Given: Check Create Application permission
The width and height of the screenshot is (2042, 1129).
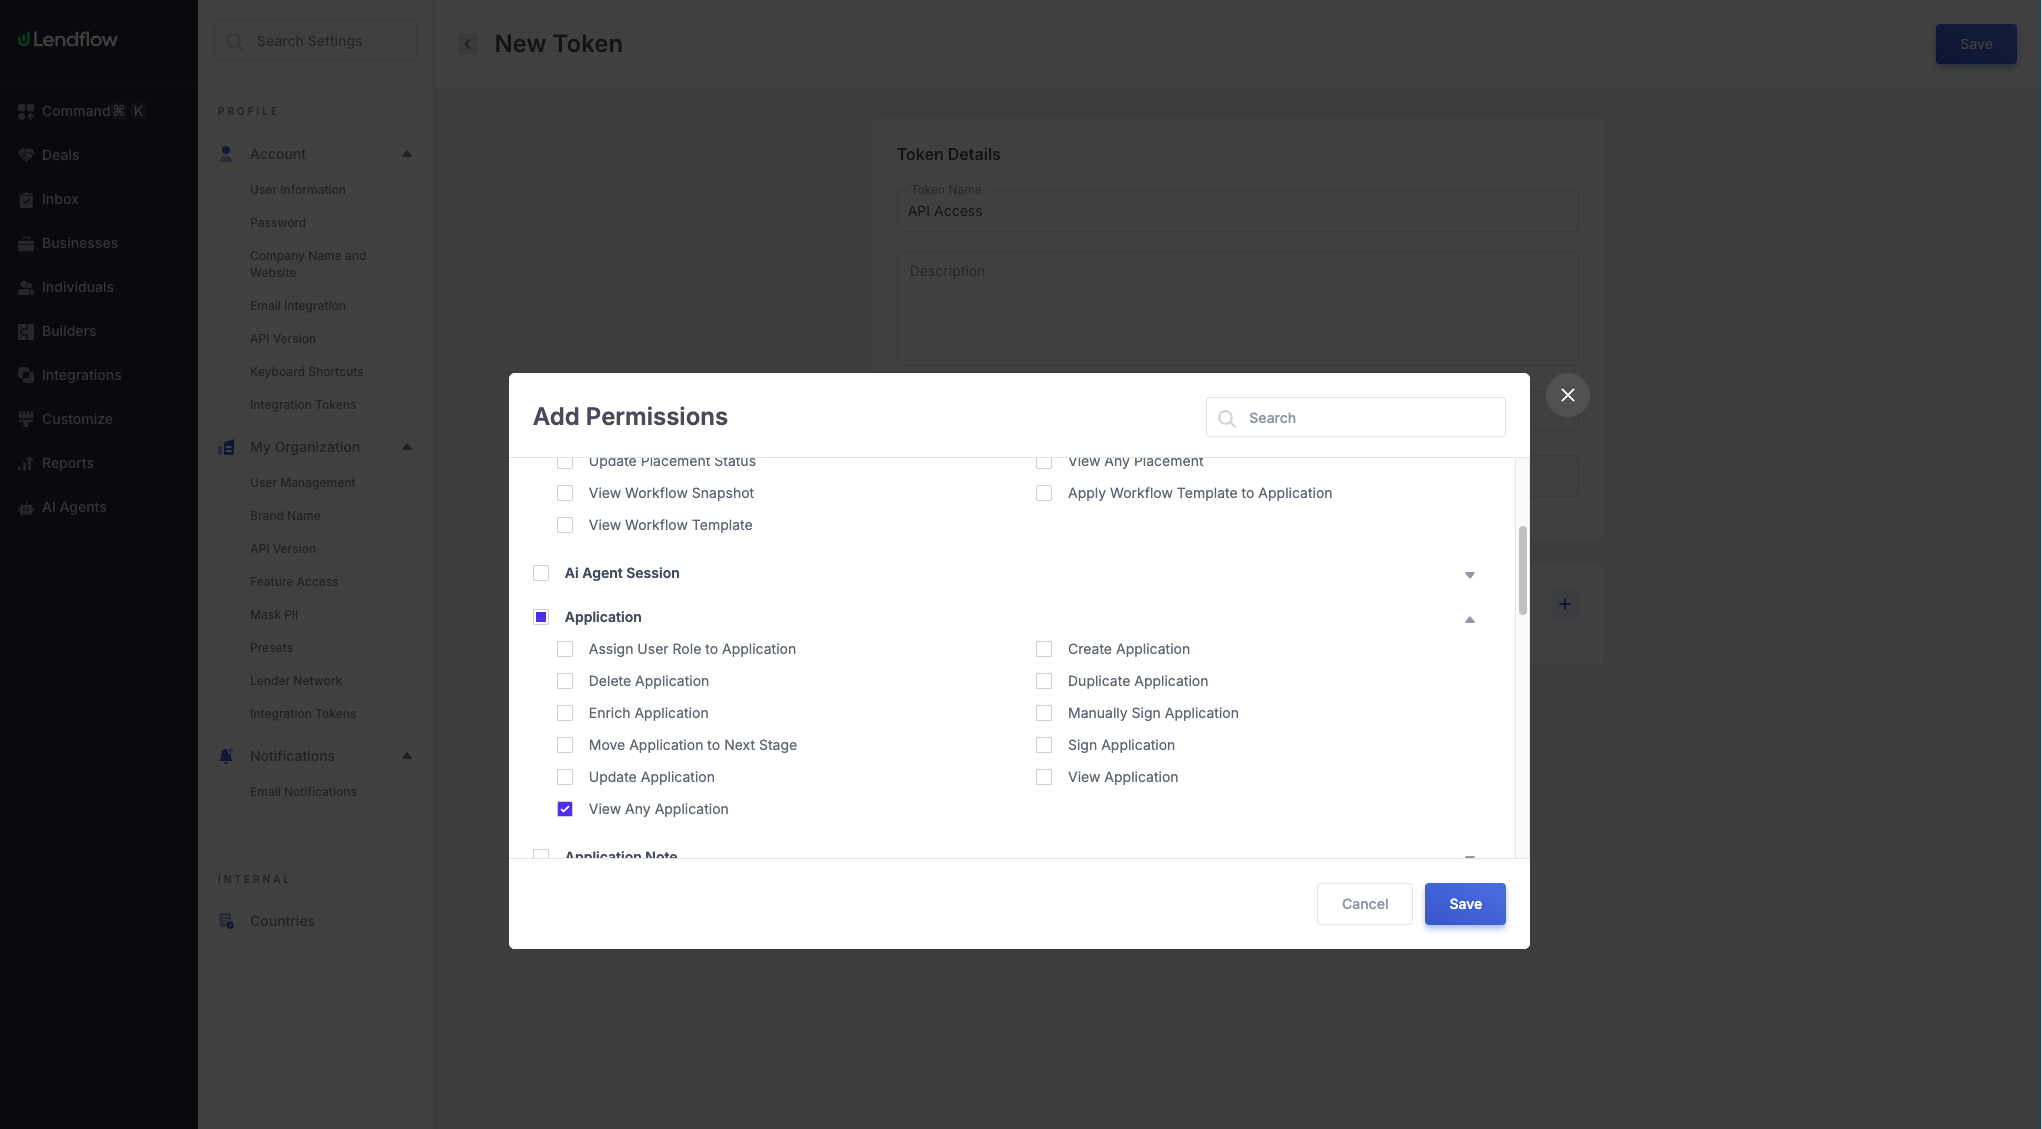Looking at the screenshot, I should (1044, 649).
